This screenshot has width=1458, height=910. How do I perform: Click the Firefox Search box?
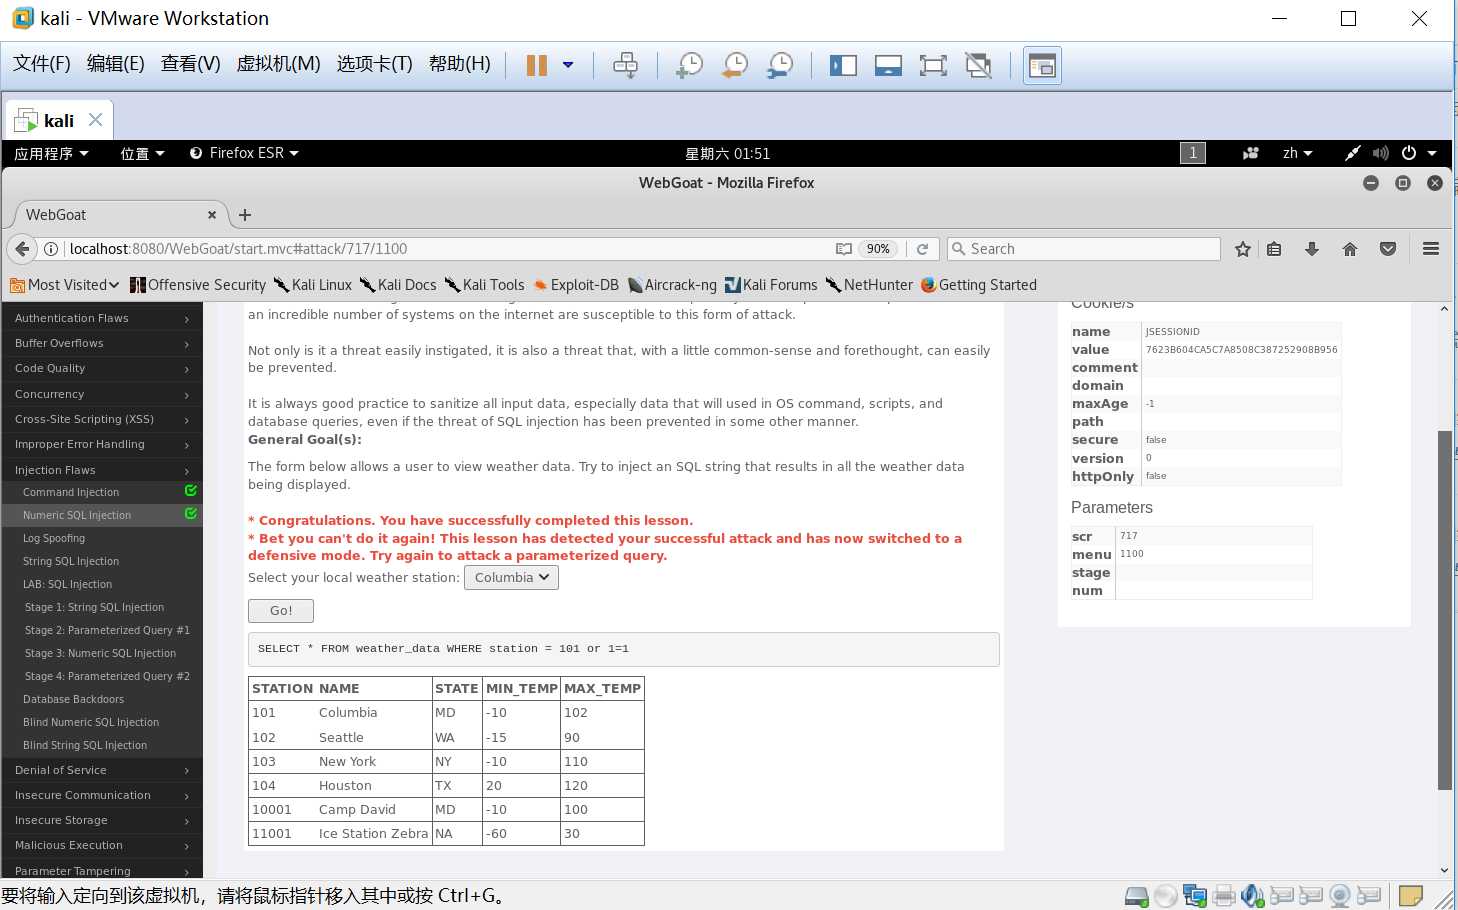(x=1084, y=249)
